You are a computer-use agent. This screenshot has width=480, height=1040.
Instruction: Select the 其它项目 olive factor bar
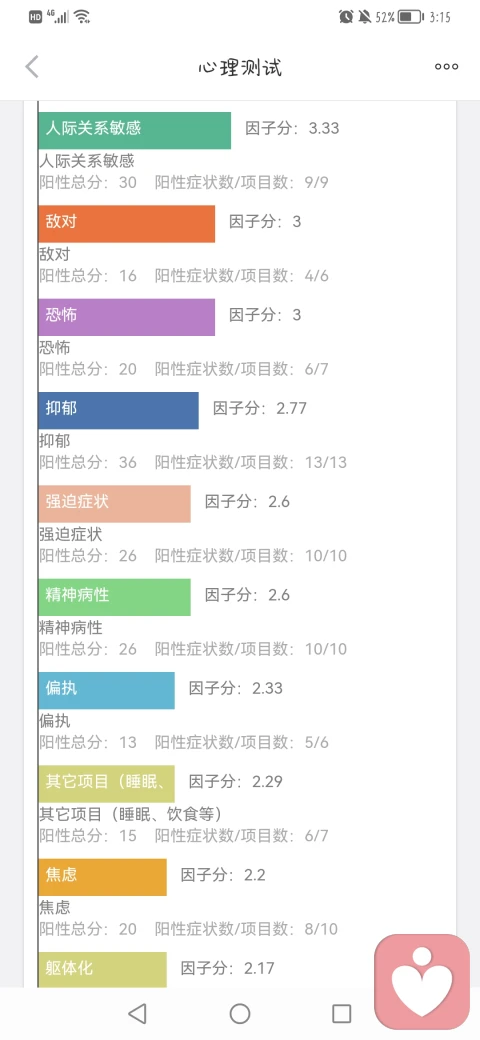[107, 784]
